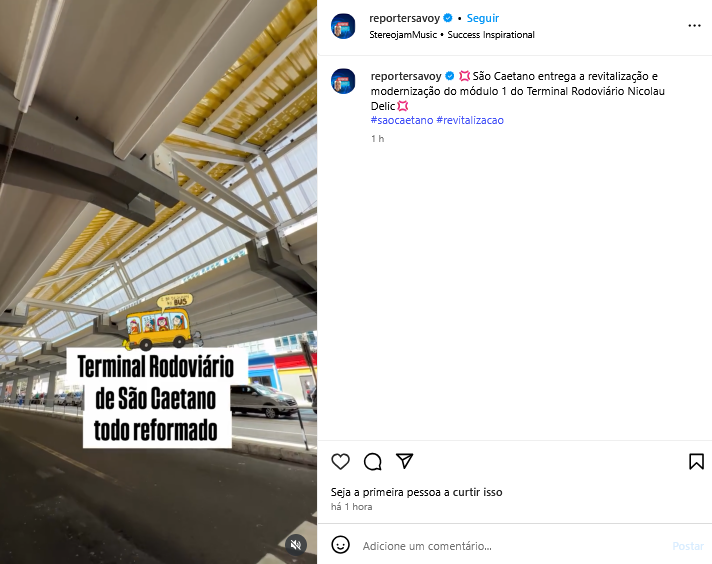Open #revitalizacao hashtag link
The width and height of the screenshot is (712, 564).
(470, 120)
